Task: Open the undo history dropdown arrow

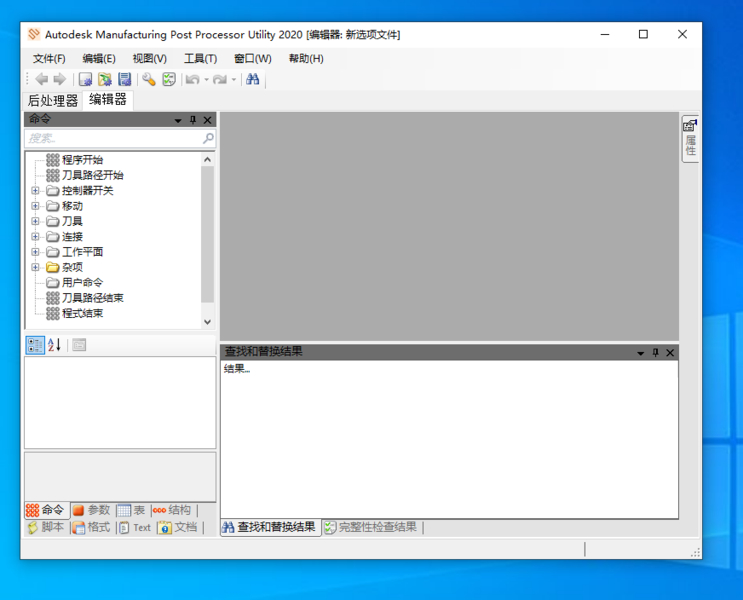Action: [207, 80]
